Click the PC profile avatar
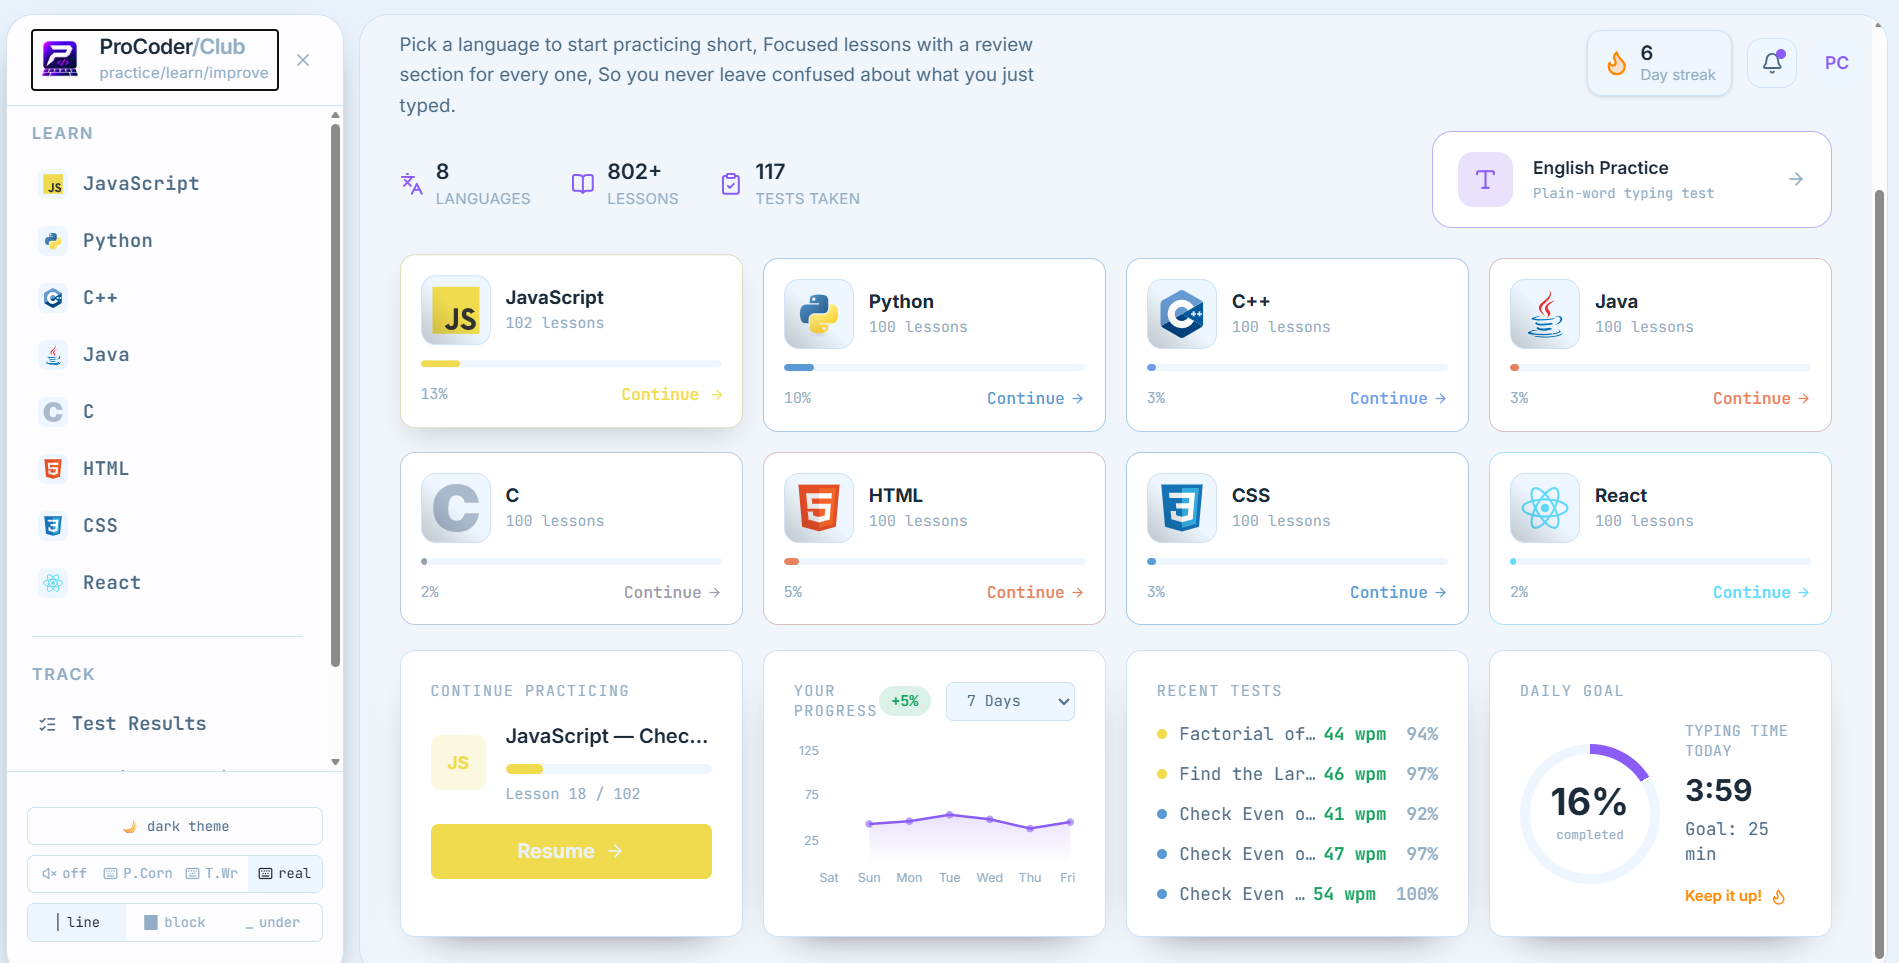Viewport: 1899px width, 963px height. coord(1836,63)
